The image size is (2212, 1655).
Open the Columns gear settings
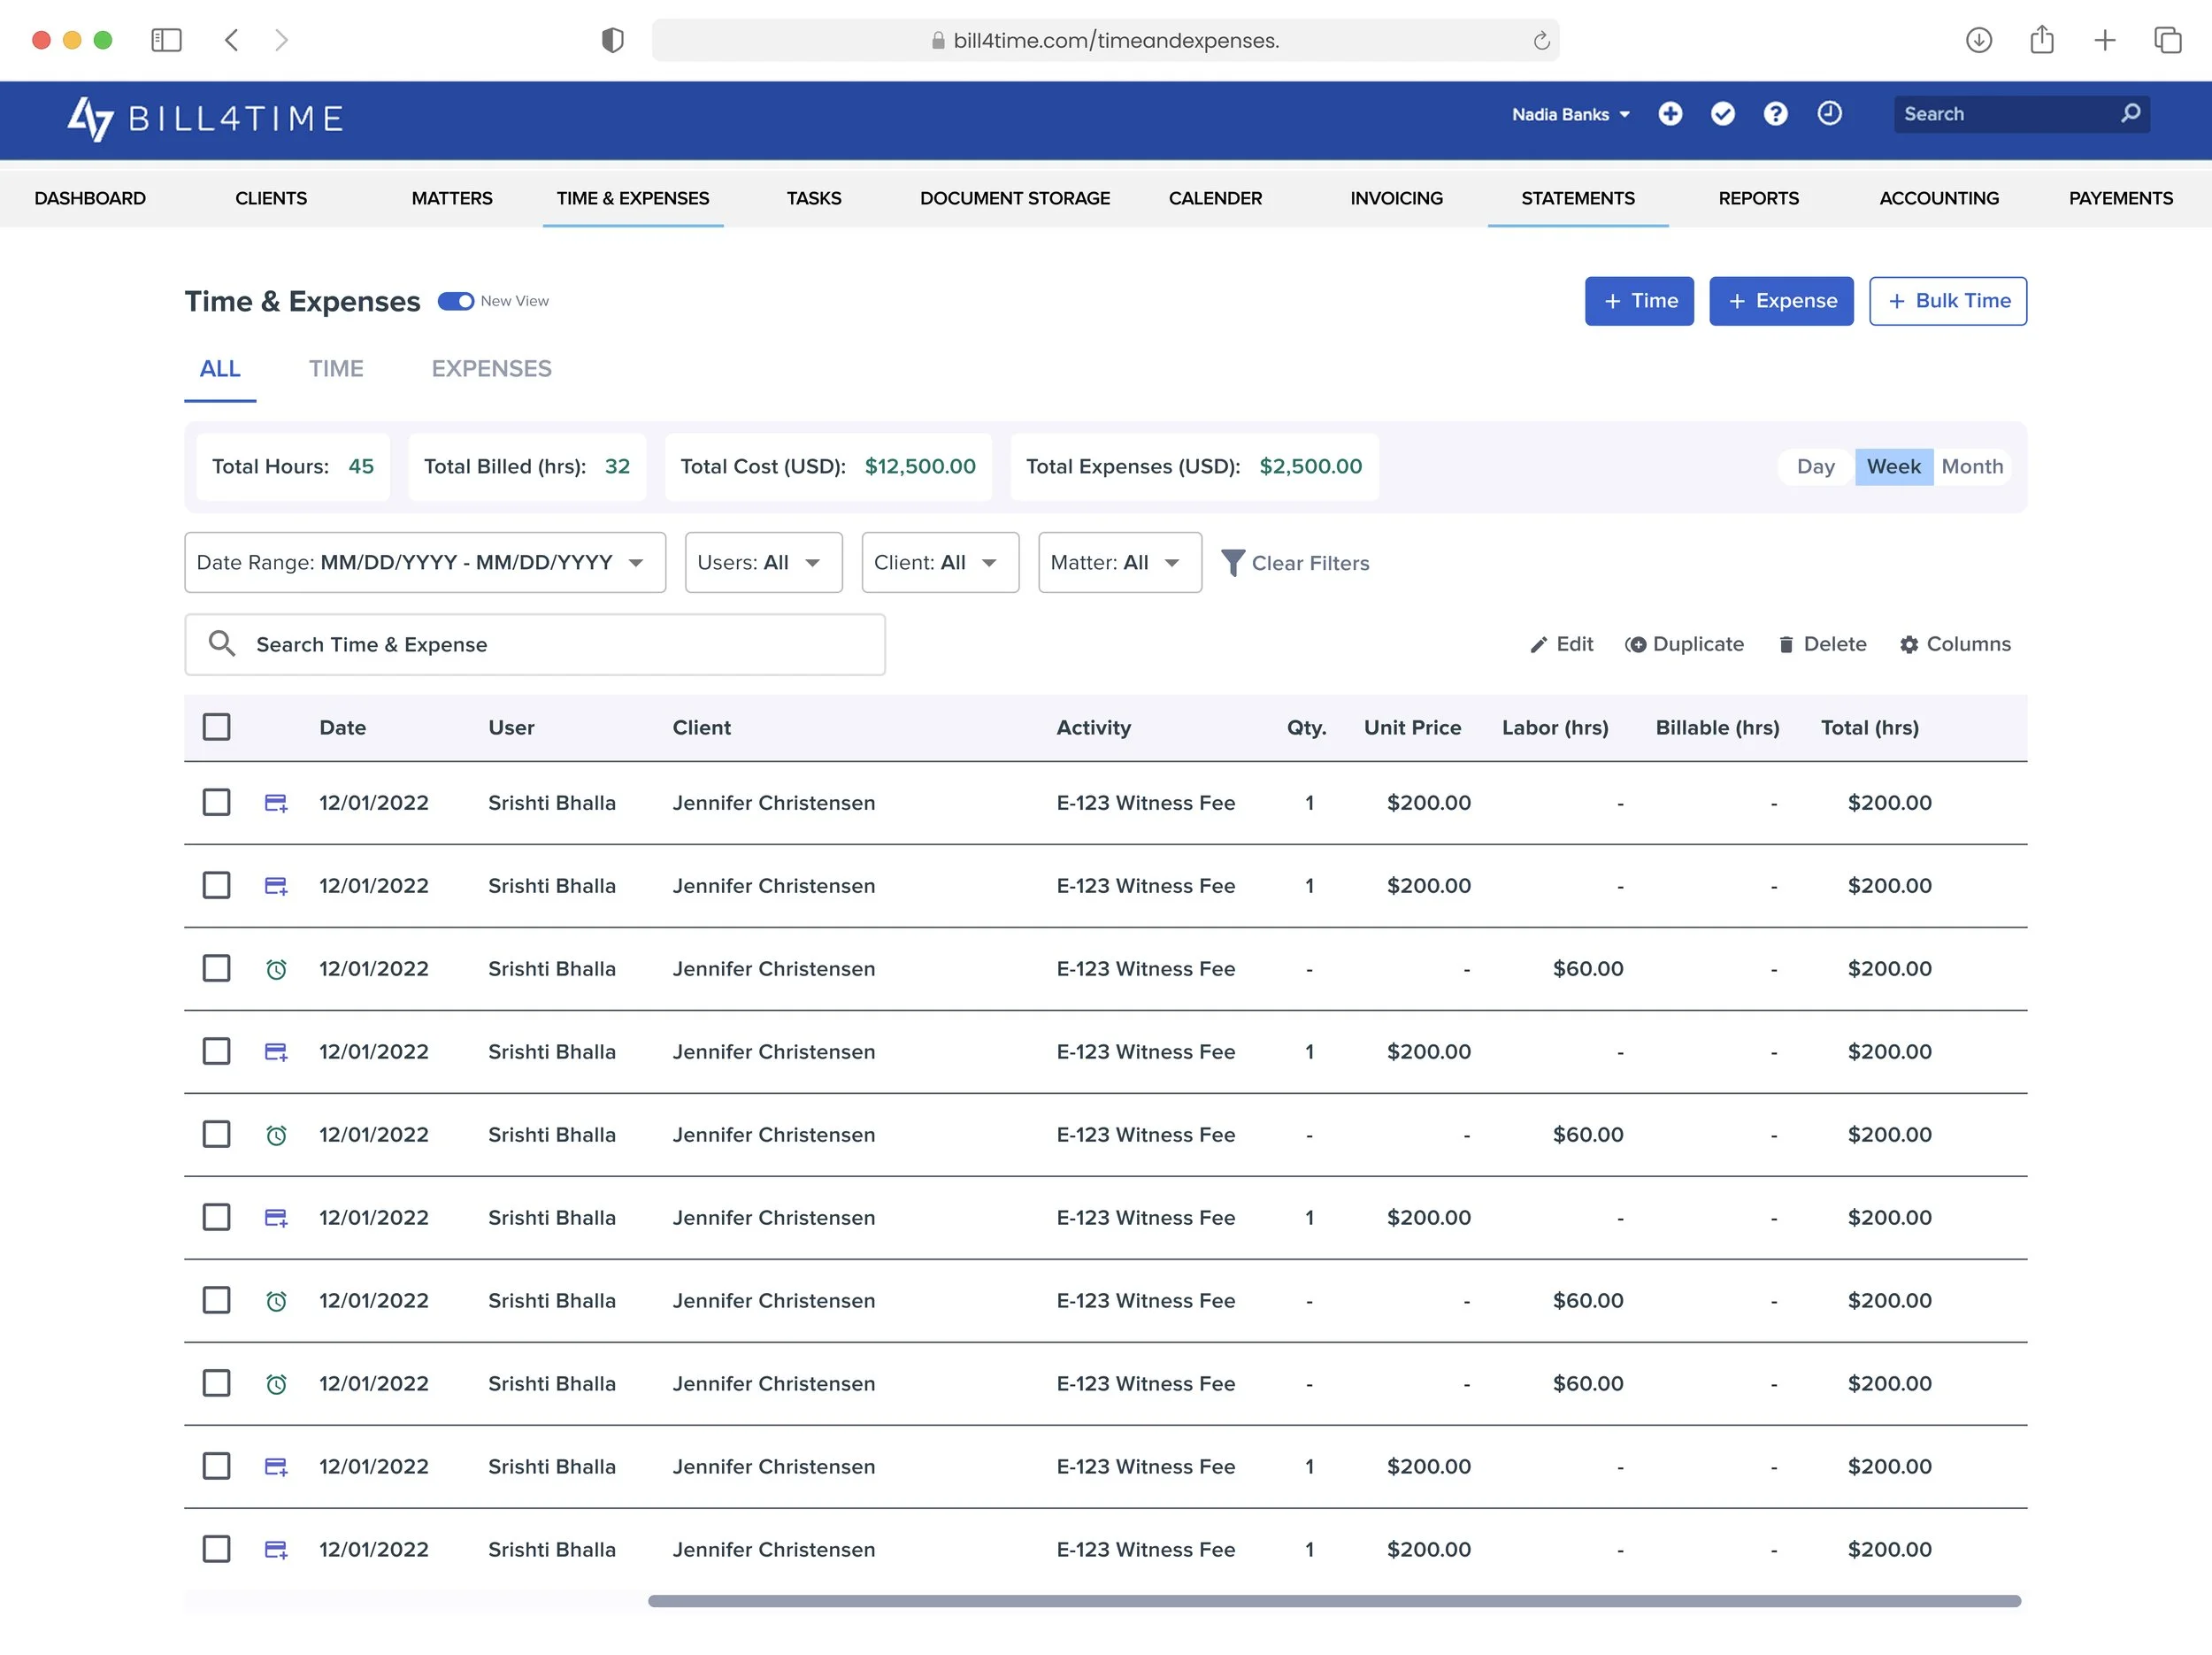[x=1909, y=645]
